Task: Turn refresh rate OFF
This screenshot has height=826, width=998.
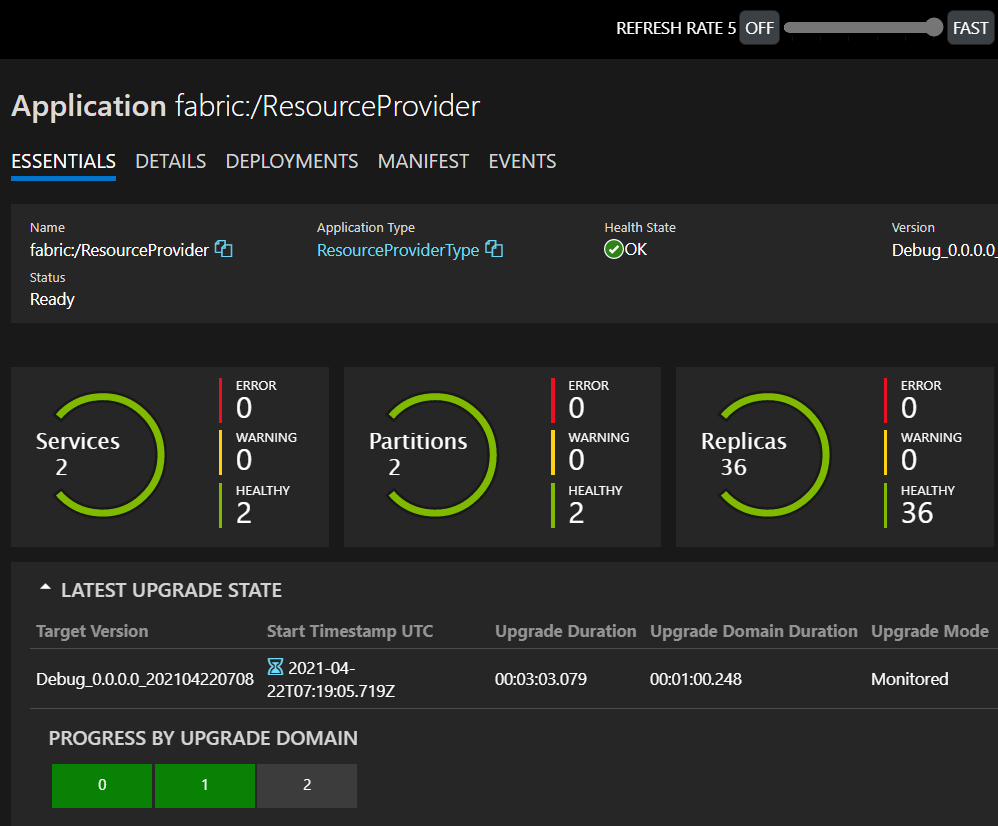Action: click(759, 28)
